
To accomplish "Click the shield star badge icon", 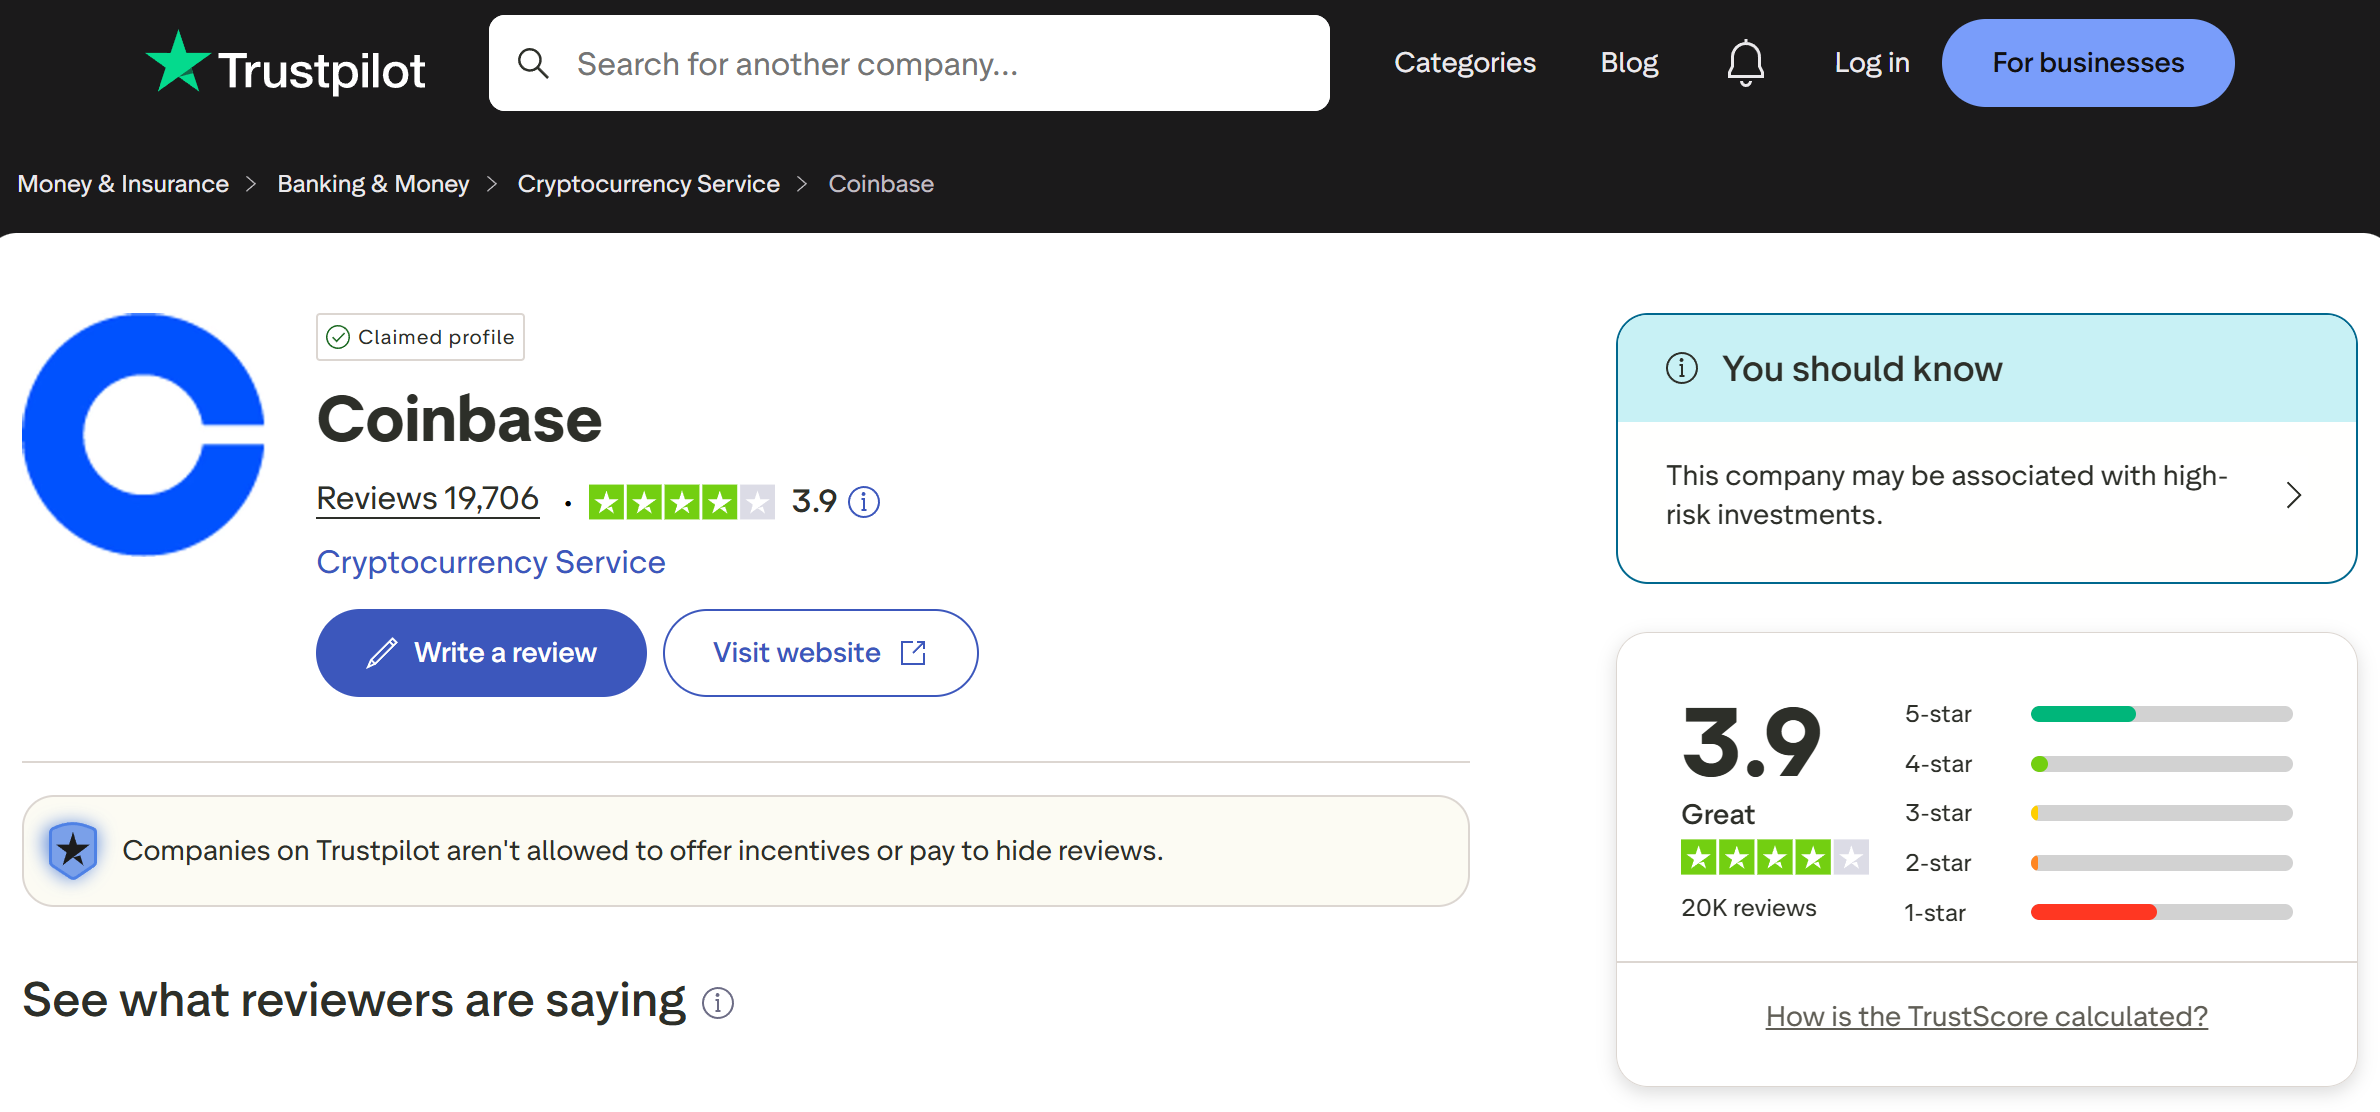I will pyautogui.click(x=73, y=850).
